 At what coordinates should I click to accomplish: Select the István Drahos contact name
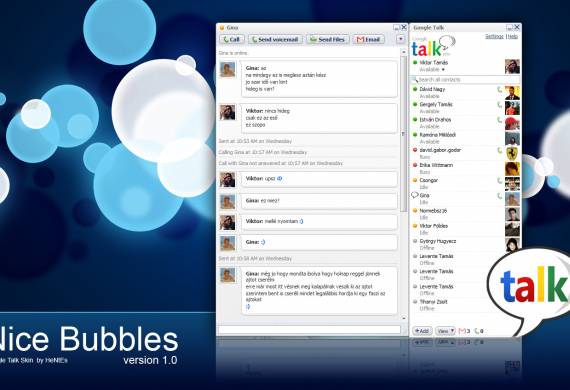[435, 120]
